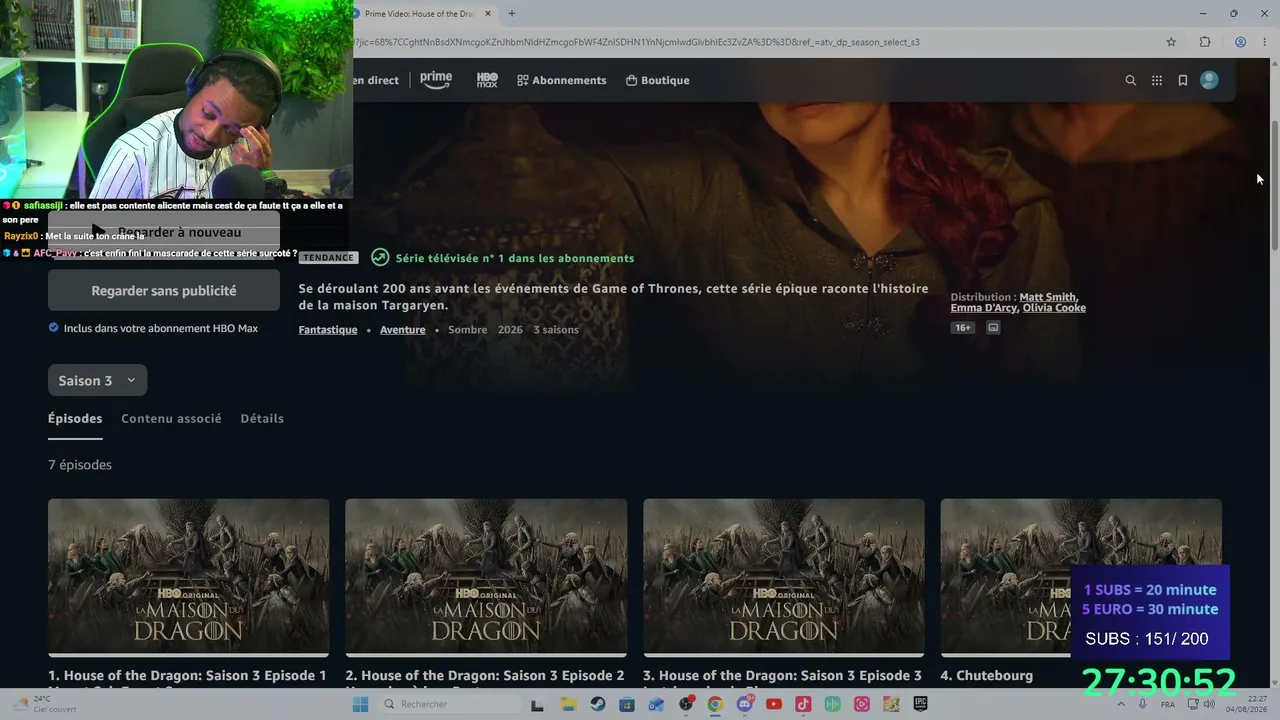
Task: Click the Regarder sans publicité button
Action: coord(164,291)
